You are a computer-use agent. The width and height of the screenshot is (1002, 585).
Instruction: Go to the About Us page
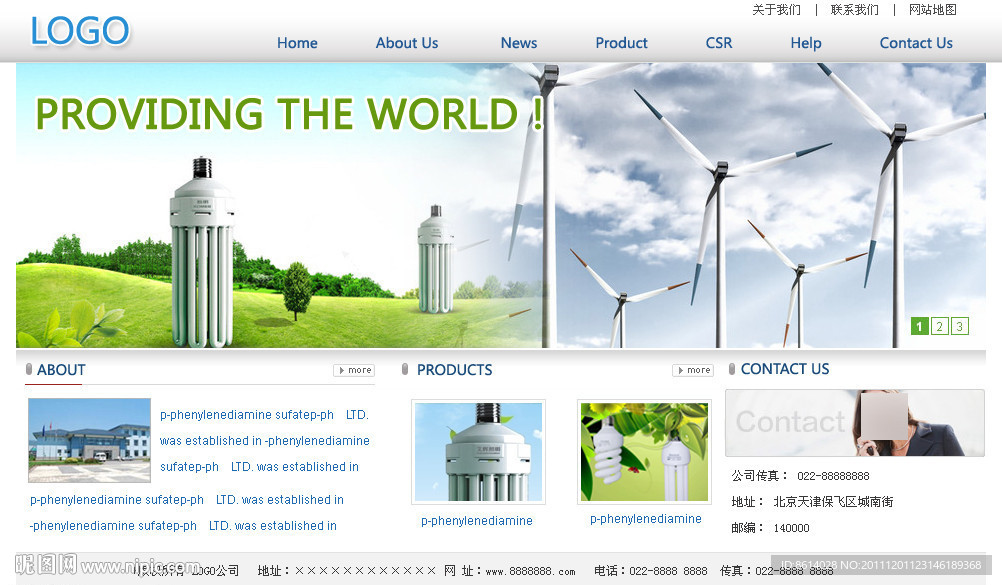pyautogui.click(x=406, y=43)
